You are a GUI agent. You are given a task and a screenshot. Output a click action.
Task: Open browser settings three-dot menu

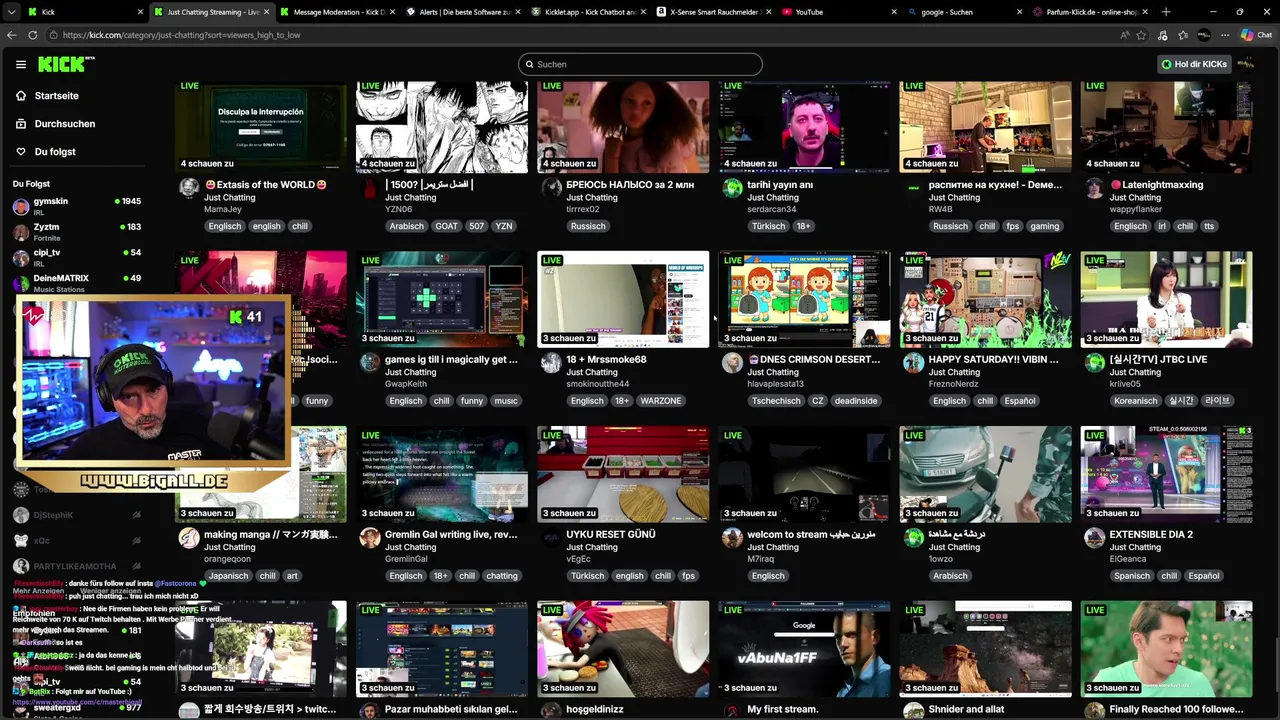1225,35
